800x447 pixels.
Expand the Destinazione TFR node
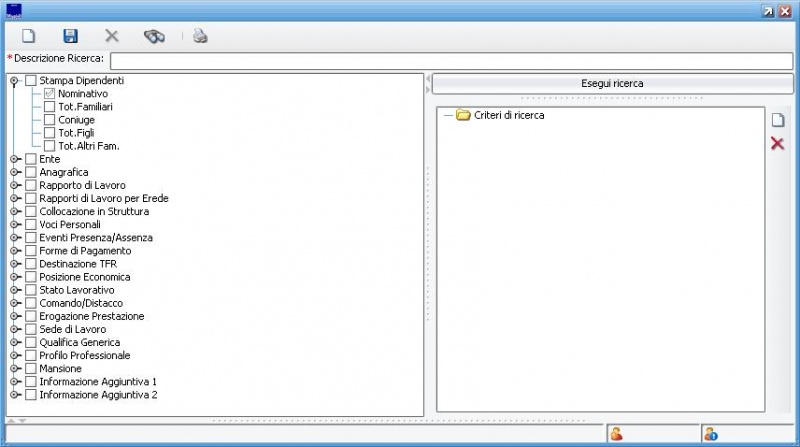click(14, 264)
